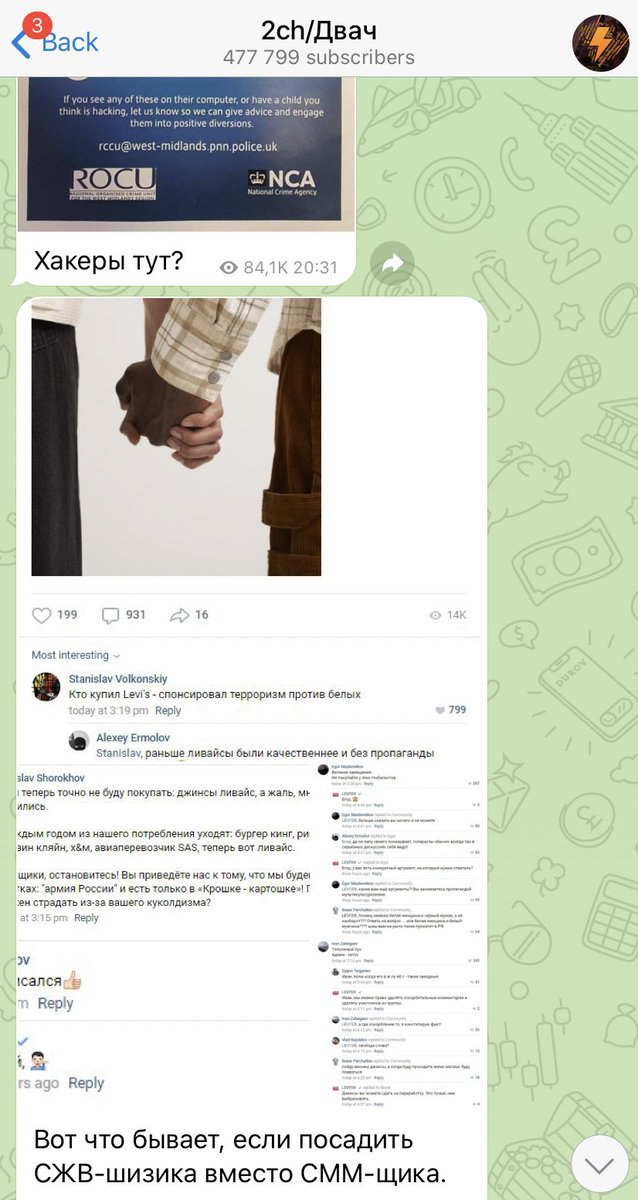638x1200 pixels.
Task: Tap Alexey Ermolov's avatar icon
Action: (79, 741)
